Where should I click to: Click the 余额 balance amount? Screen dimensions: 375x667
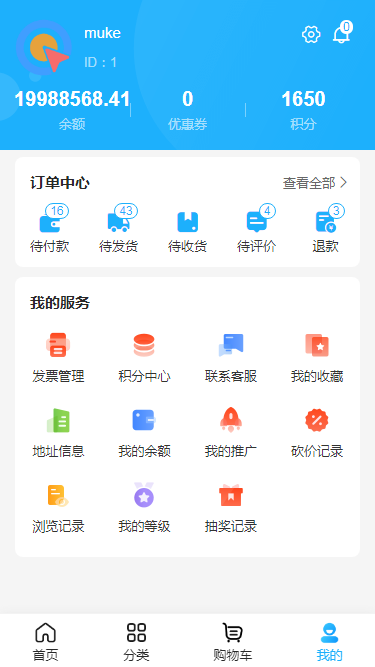(72, 99)
